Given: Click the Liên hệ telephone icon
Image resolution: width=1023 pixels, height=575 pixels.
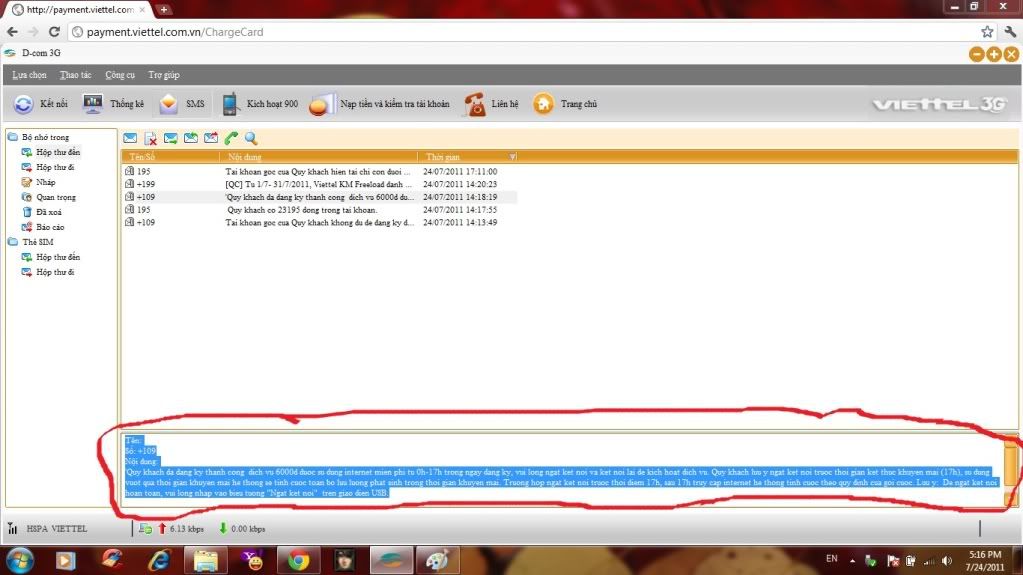Looking at the screenshot, I should 475,104.
